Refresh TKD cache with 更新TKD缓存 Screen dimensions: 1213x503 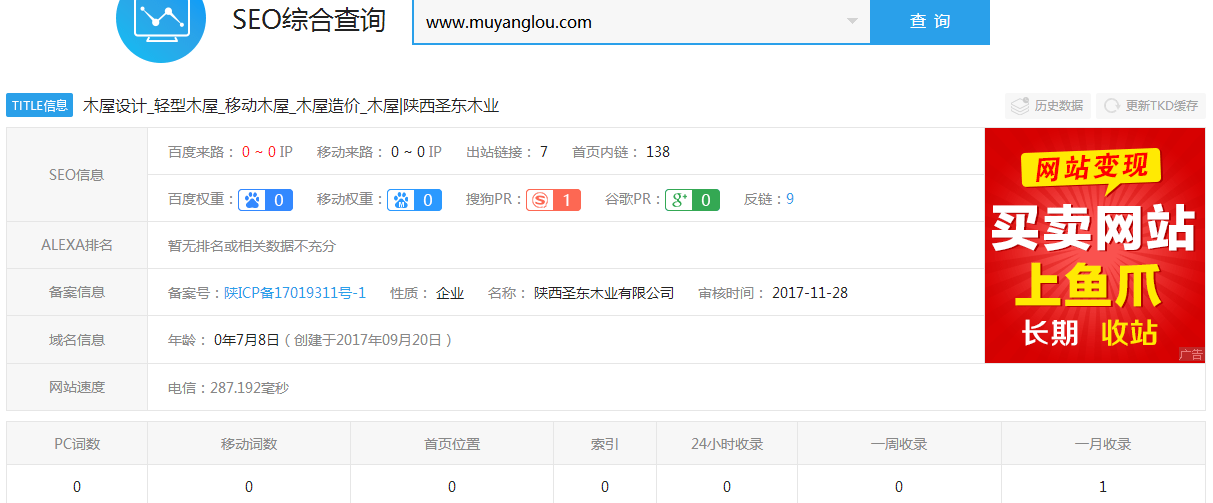tap(1151, 106)
